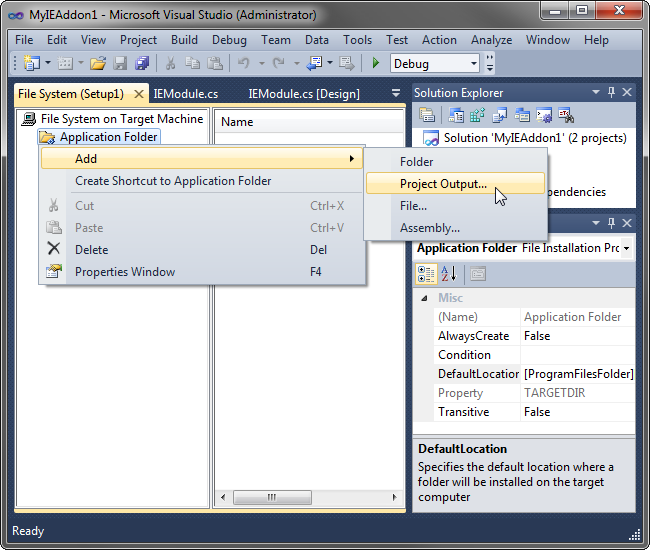The width and height of the screenshot is (650, 550).
Task: Click the Name column header
Action: click(x=309, y=122)
